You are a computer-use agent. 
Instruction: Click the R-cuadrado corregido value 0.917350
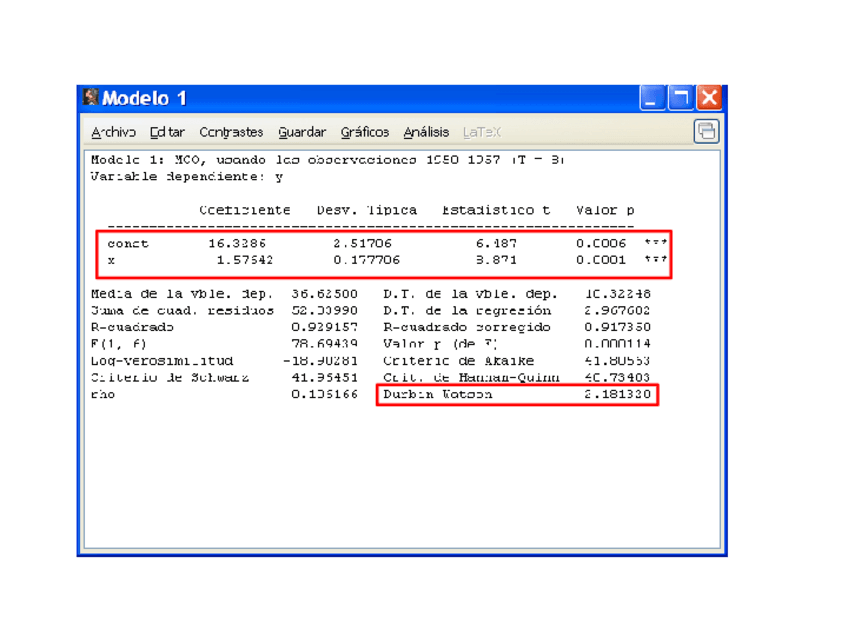click(617, 328)
